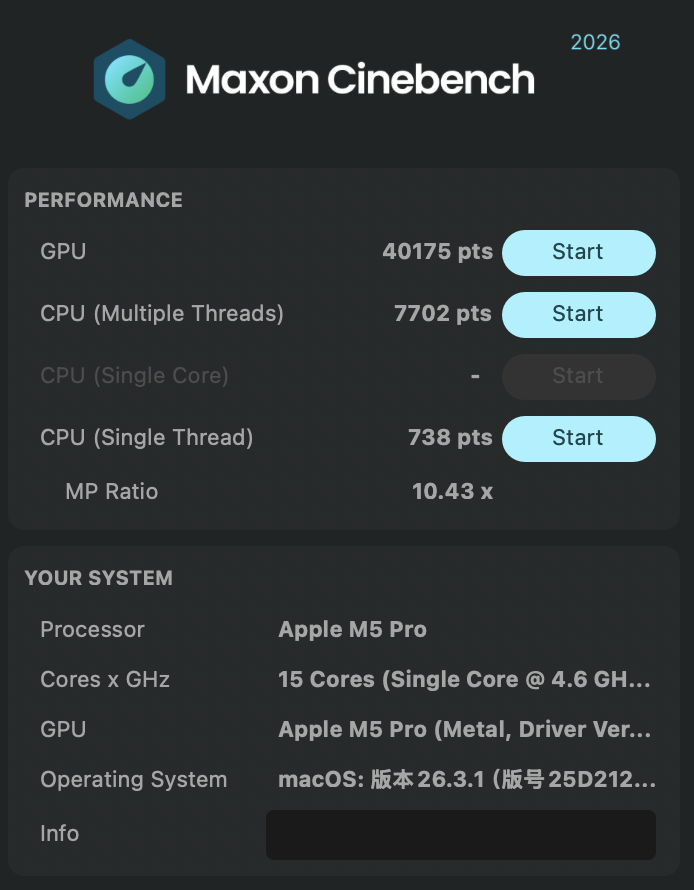Select the 2026 version label
This screenshot has width=694, height=890.
[x=595, y=43]
